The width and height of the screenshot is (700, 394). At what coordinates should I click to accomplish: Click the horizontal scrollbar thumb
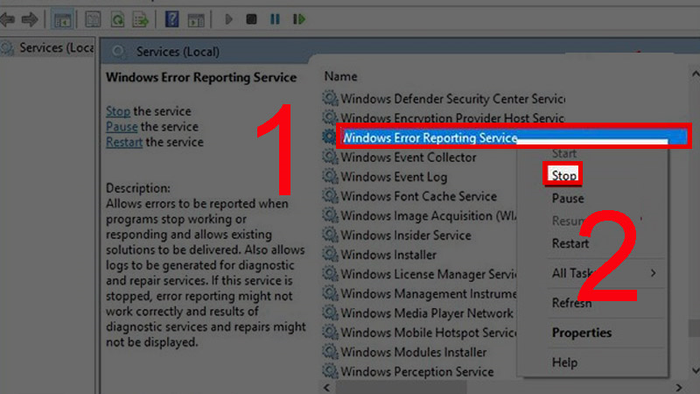(401, 388)
